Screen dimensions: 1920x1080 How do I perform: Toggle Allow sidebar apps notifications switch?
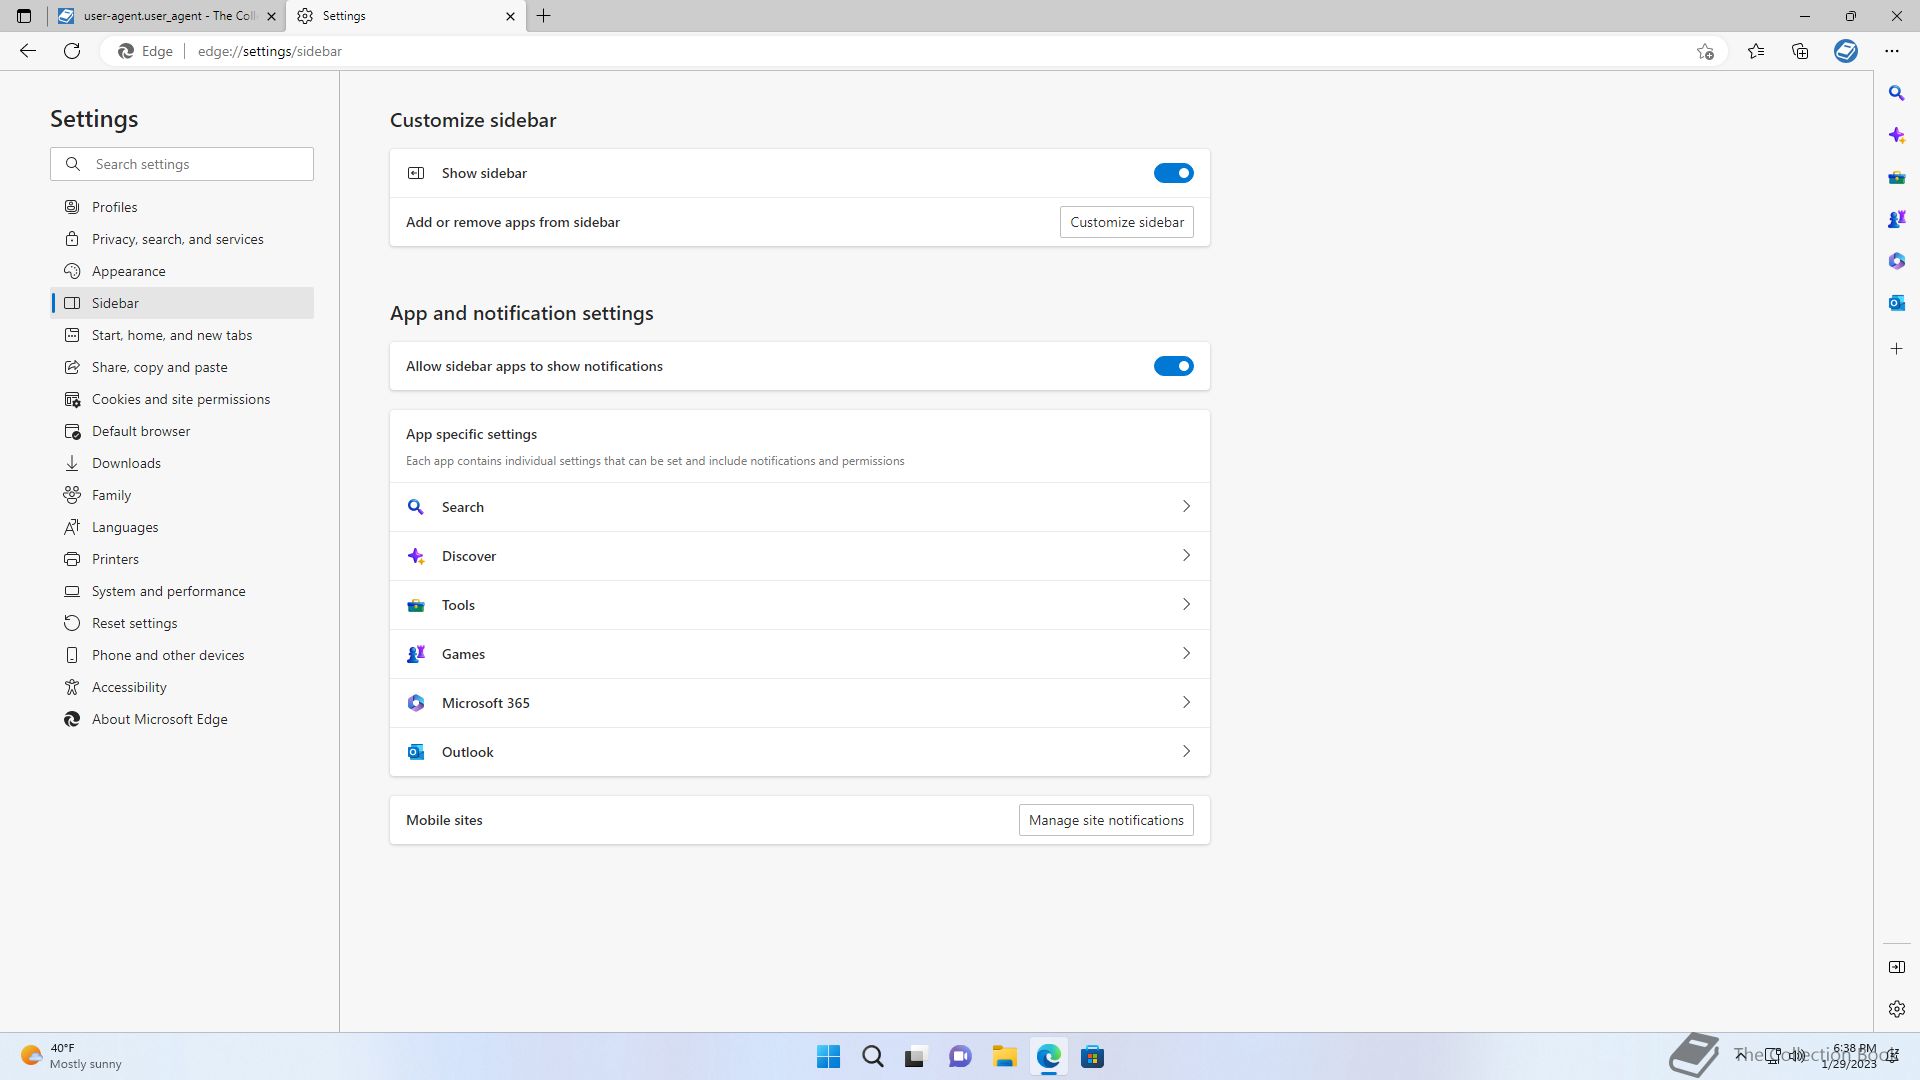click(1173, 366)
